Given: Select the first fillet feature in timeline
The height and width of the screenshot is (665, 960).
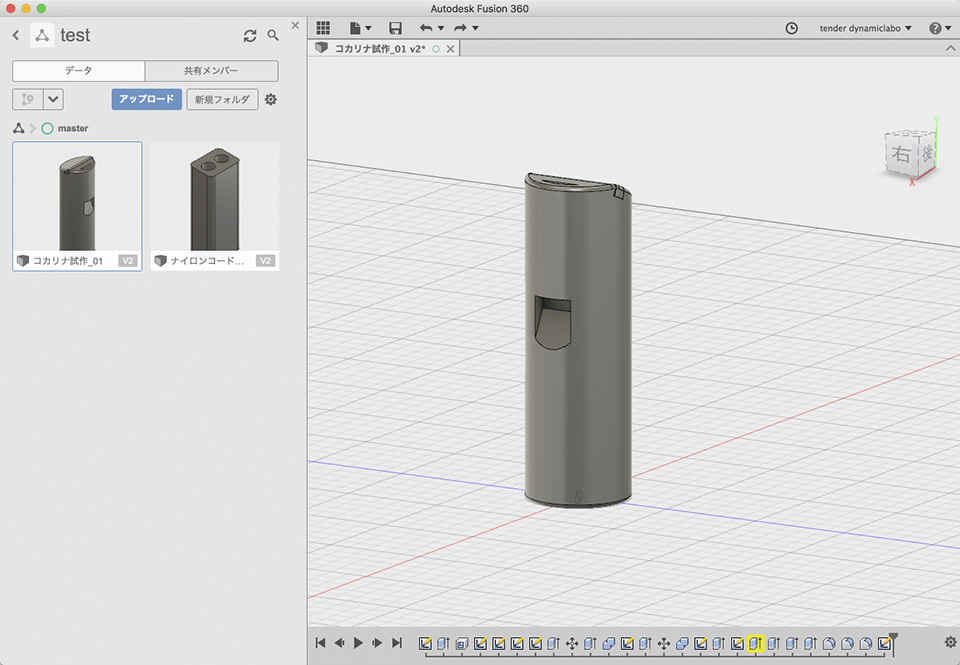Looking at the screenshot, I should (829, 643).
